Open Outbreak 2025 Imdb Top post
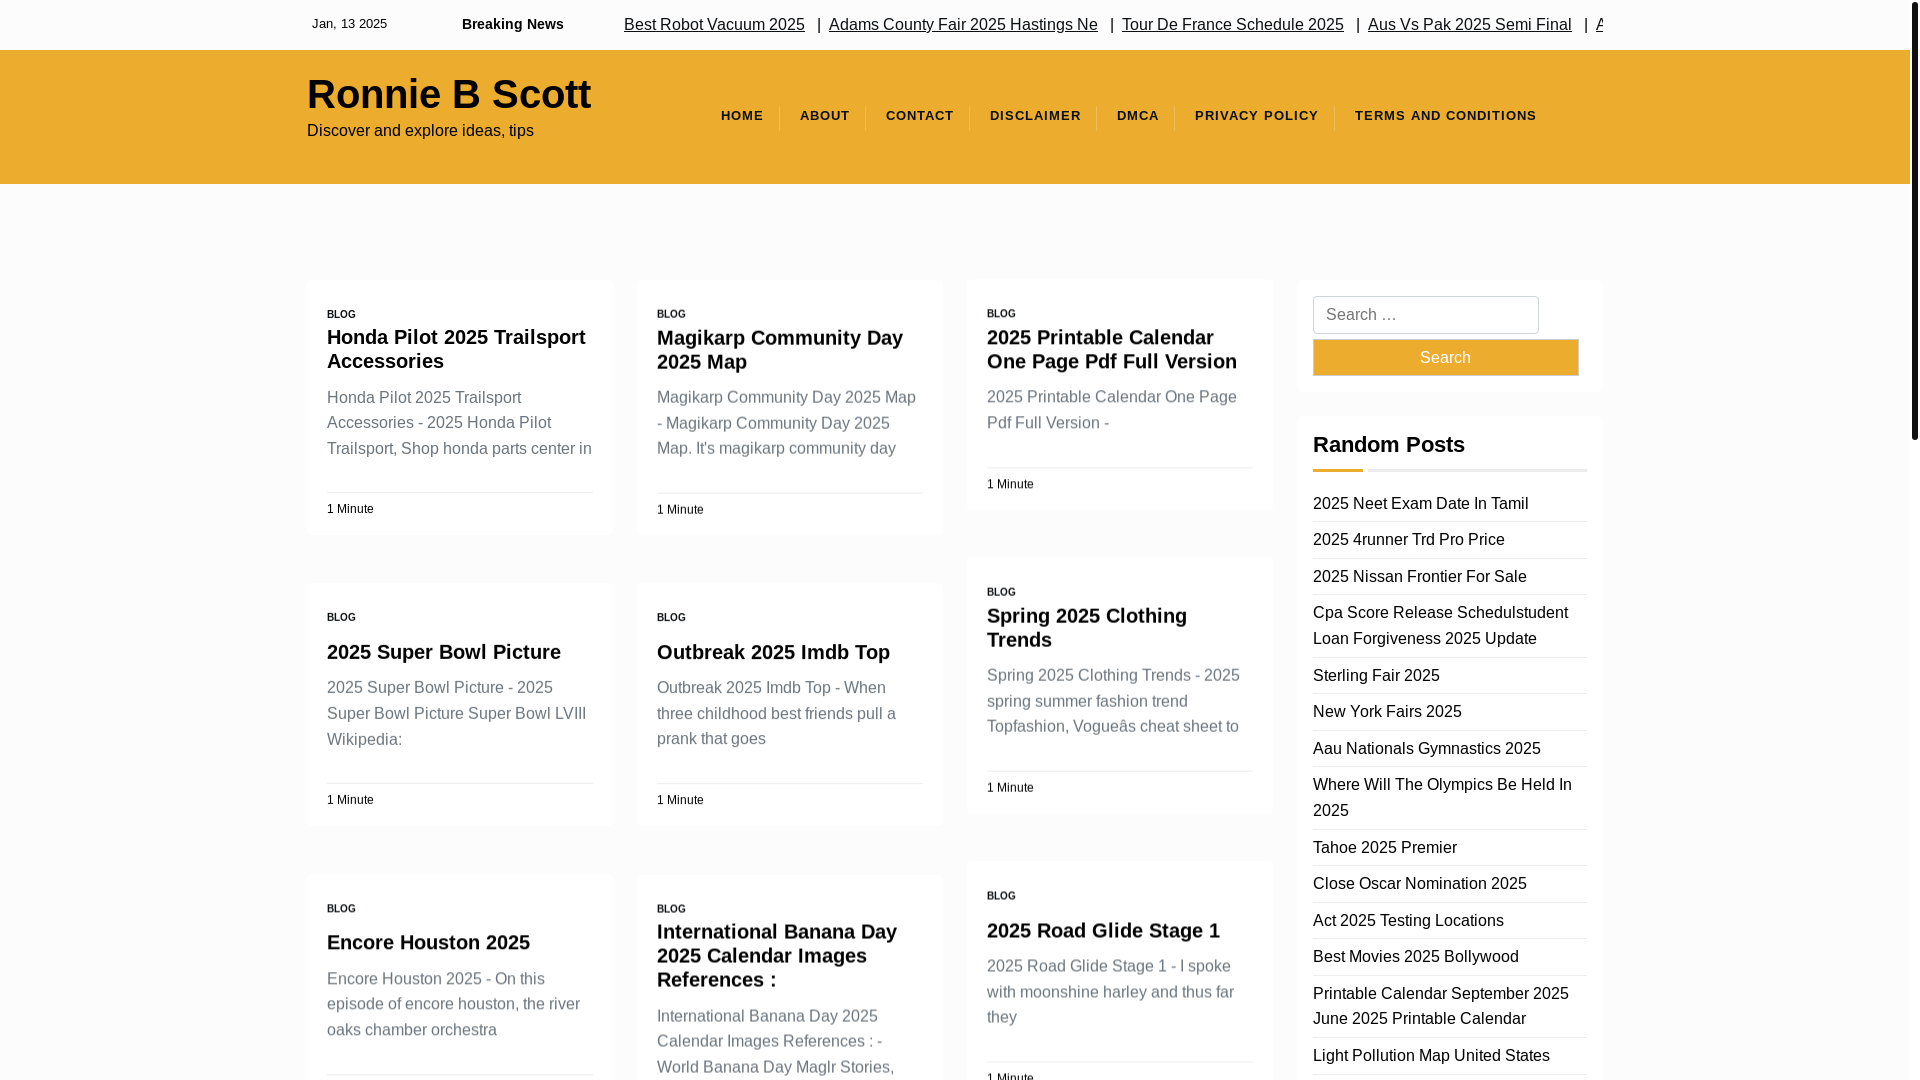The image size is (1920, 1080). tap(773, 652)
